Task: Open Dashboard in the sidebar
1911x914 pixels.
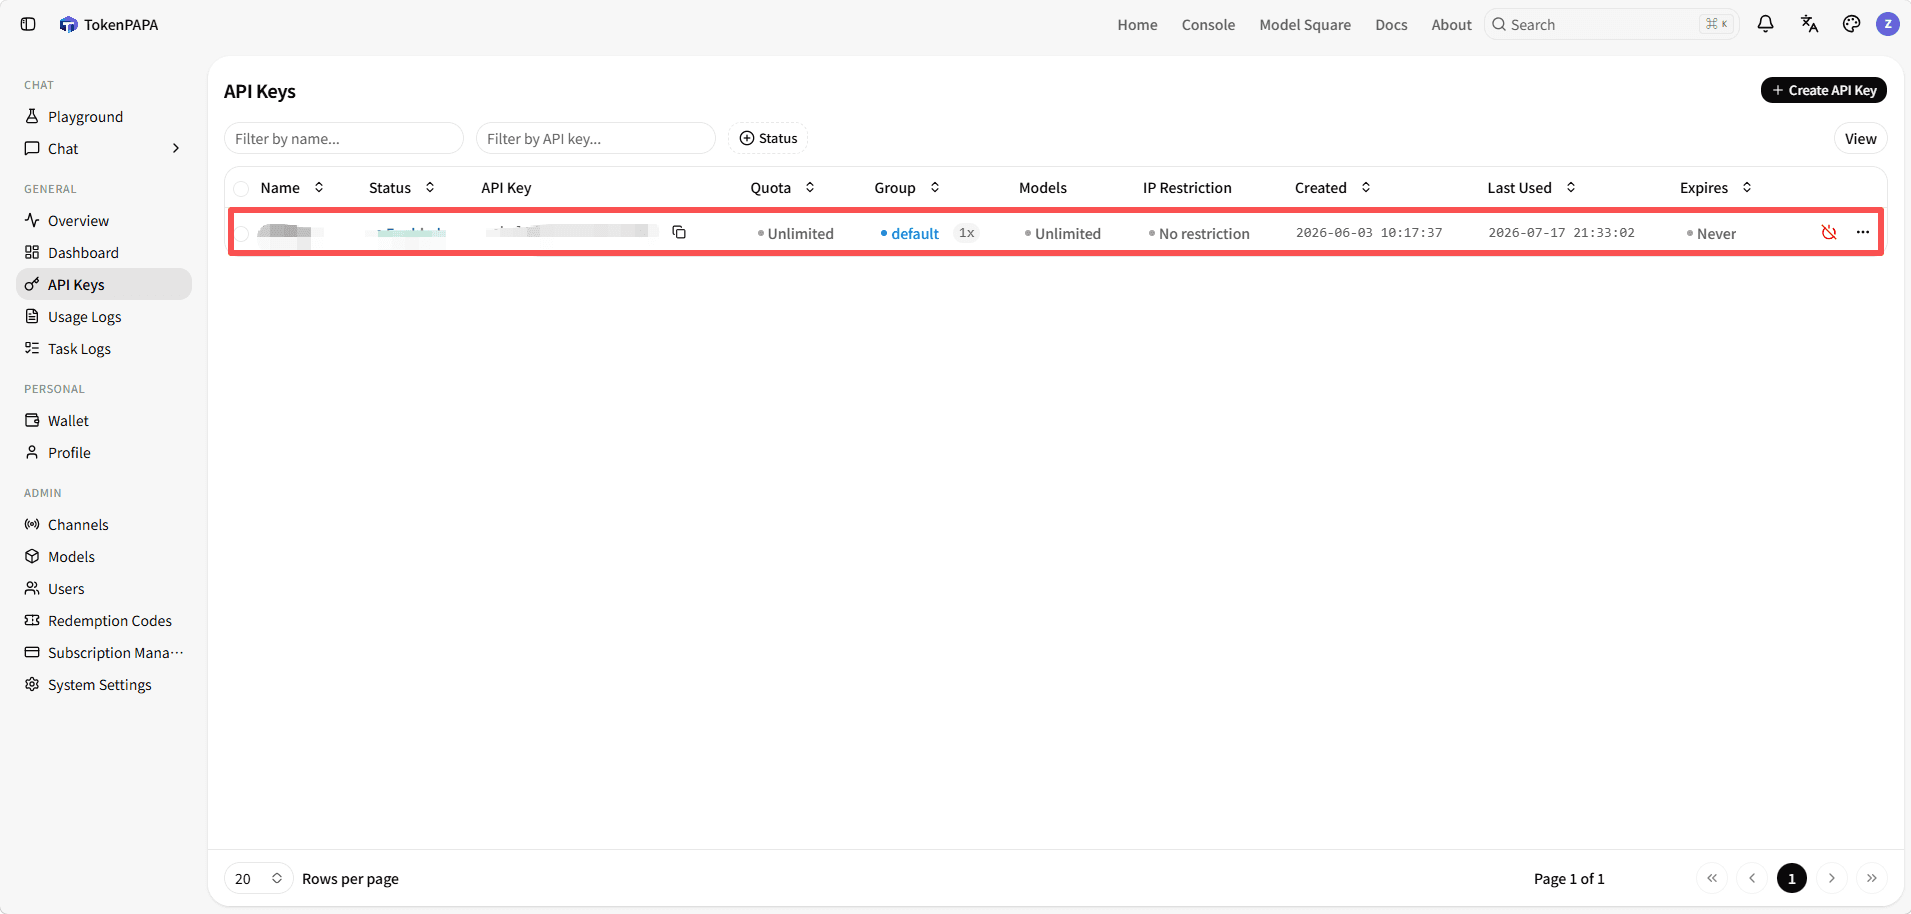Action: click(x=104, y=253)
